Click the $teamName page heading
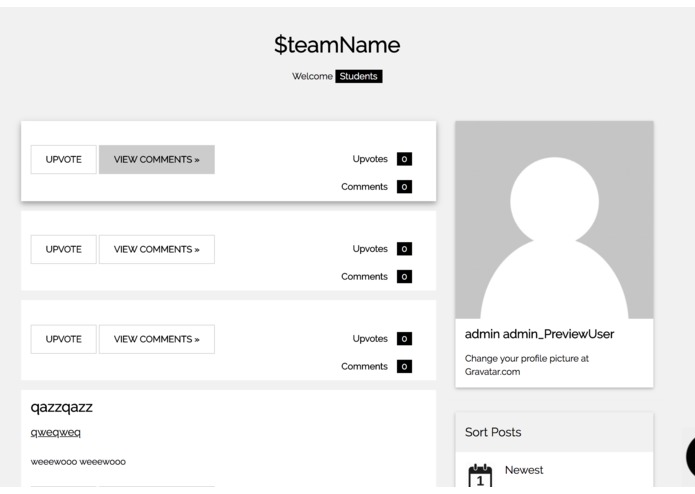The height and width of the screenshot is (494, 695). pos(337,45)
